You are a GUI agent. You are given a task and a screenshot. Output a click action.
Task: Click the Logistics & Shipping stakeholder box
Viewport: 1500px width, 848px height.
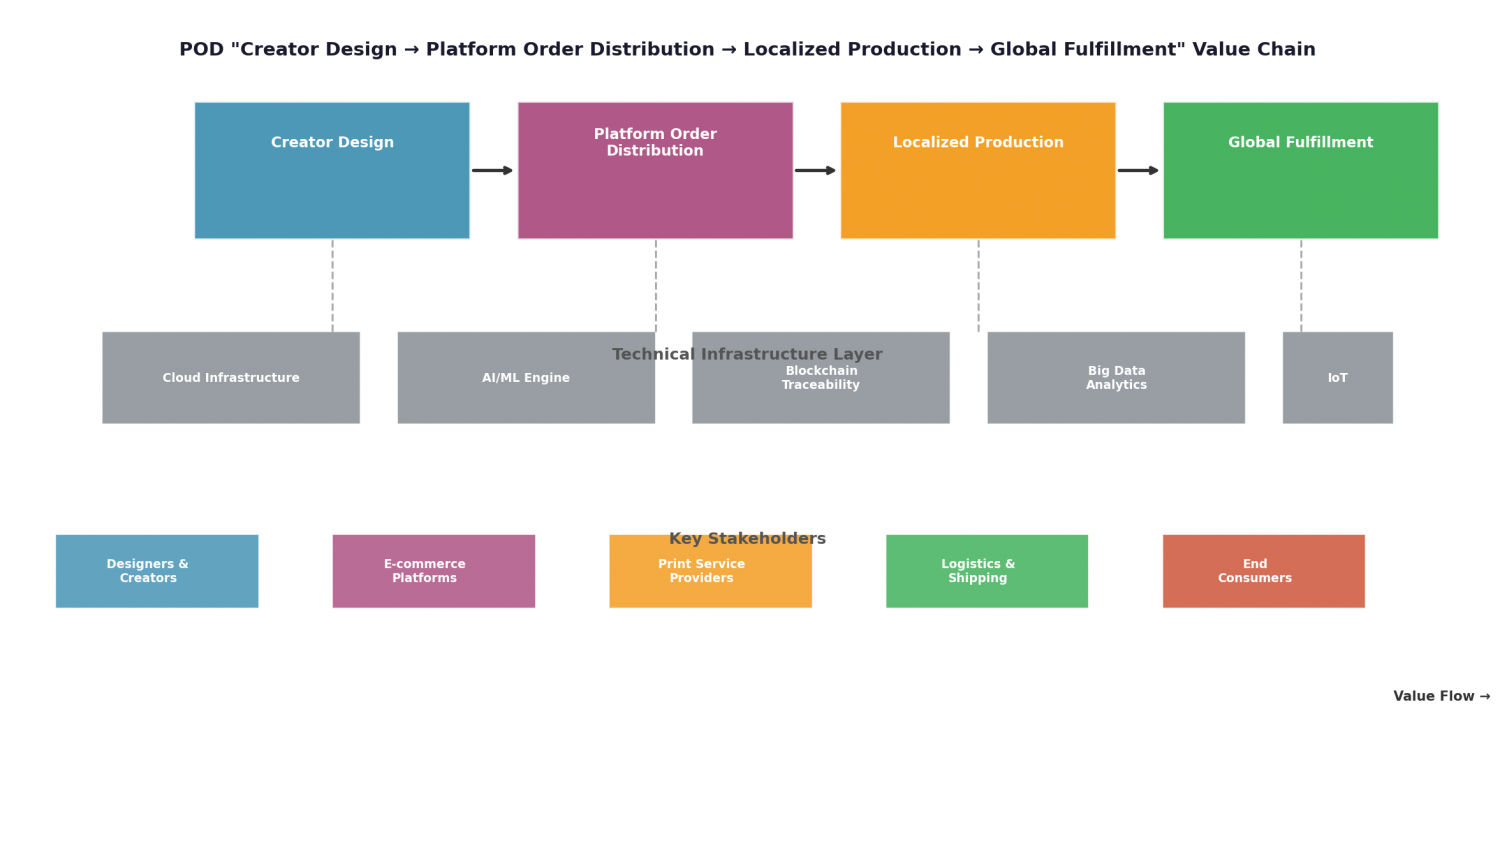[x=987, y=571]
